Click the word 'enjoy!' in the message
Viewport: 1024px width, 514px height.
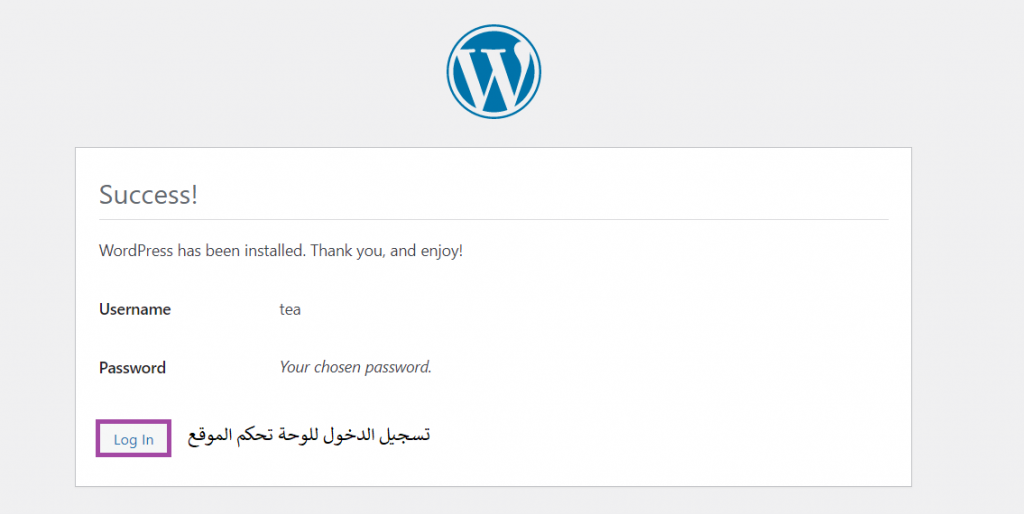click(x=441, y=251)
